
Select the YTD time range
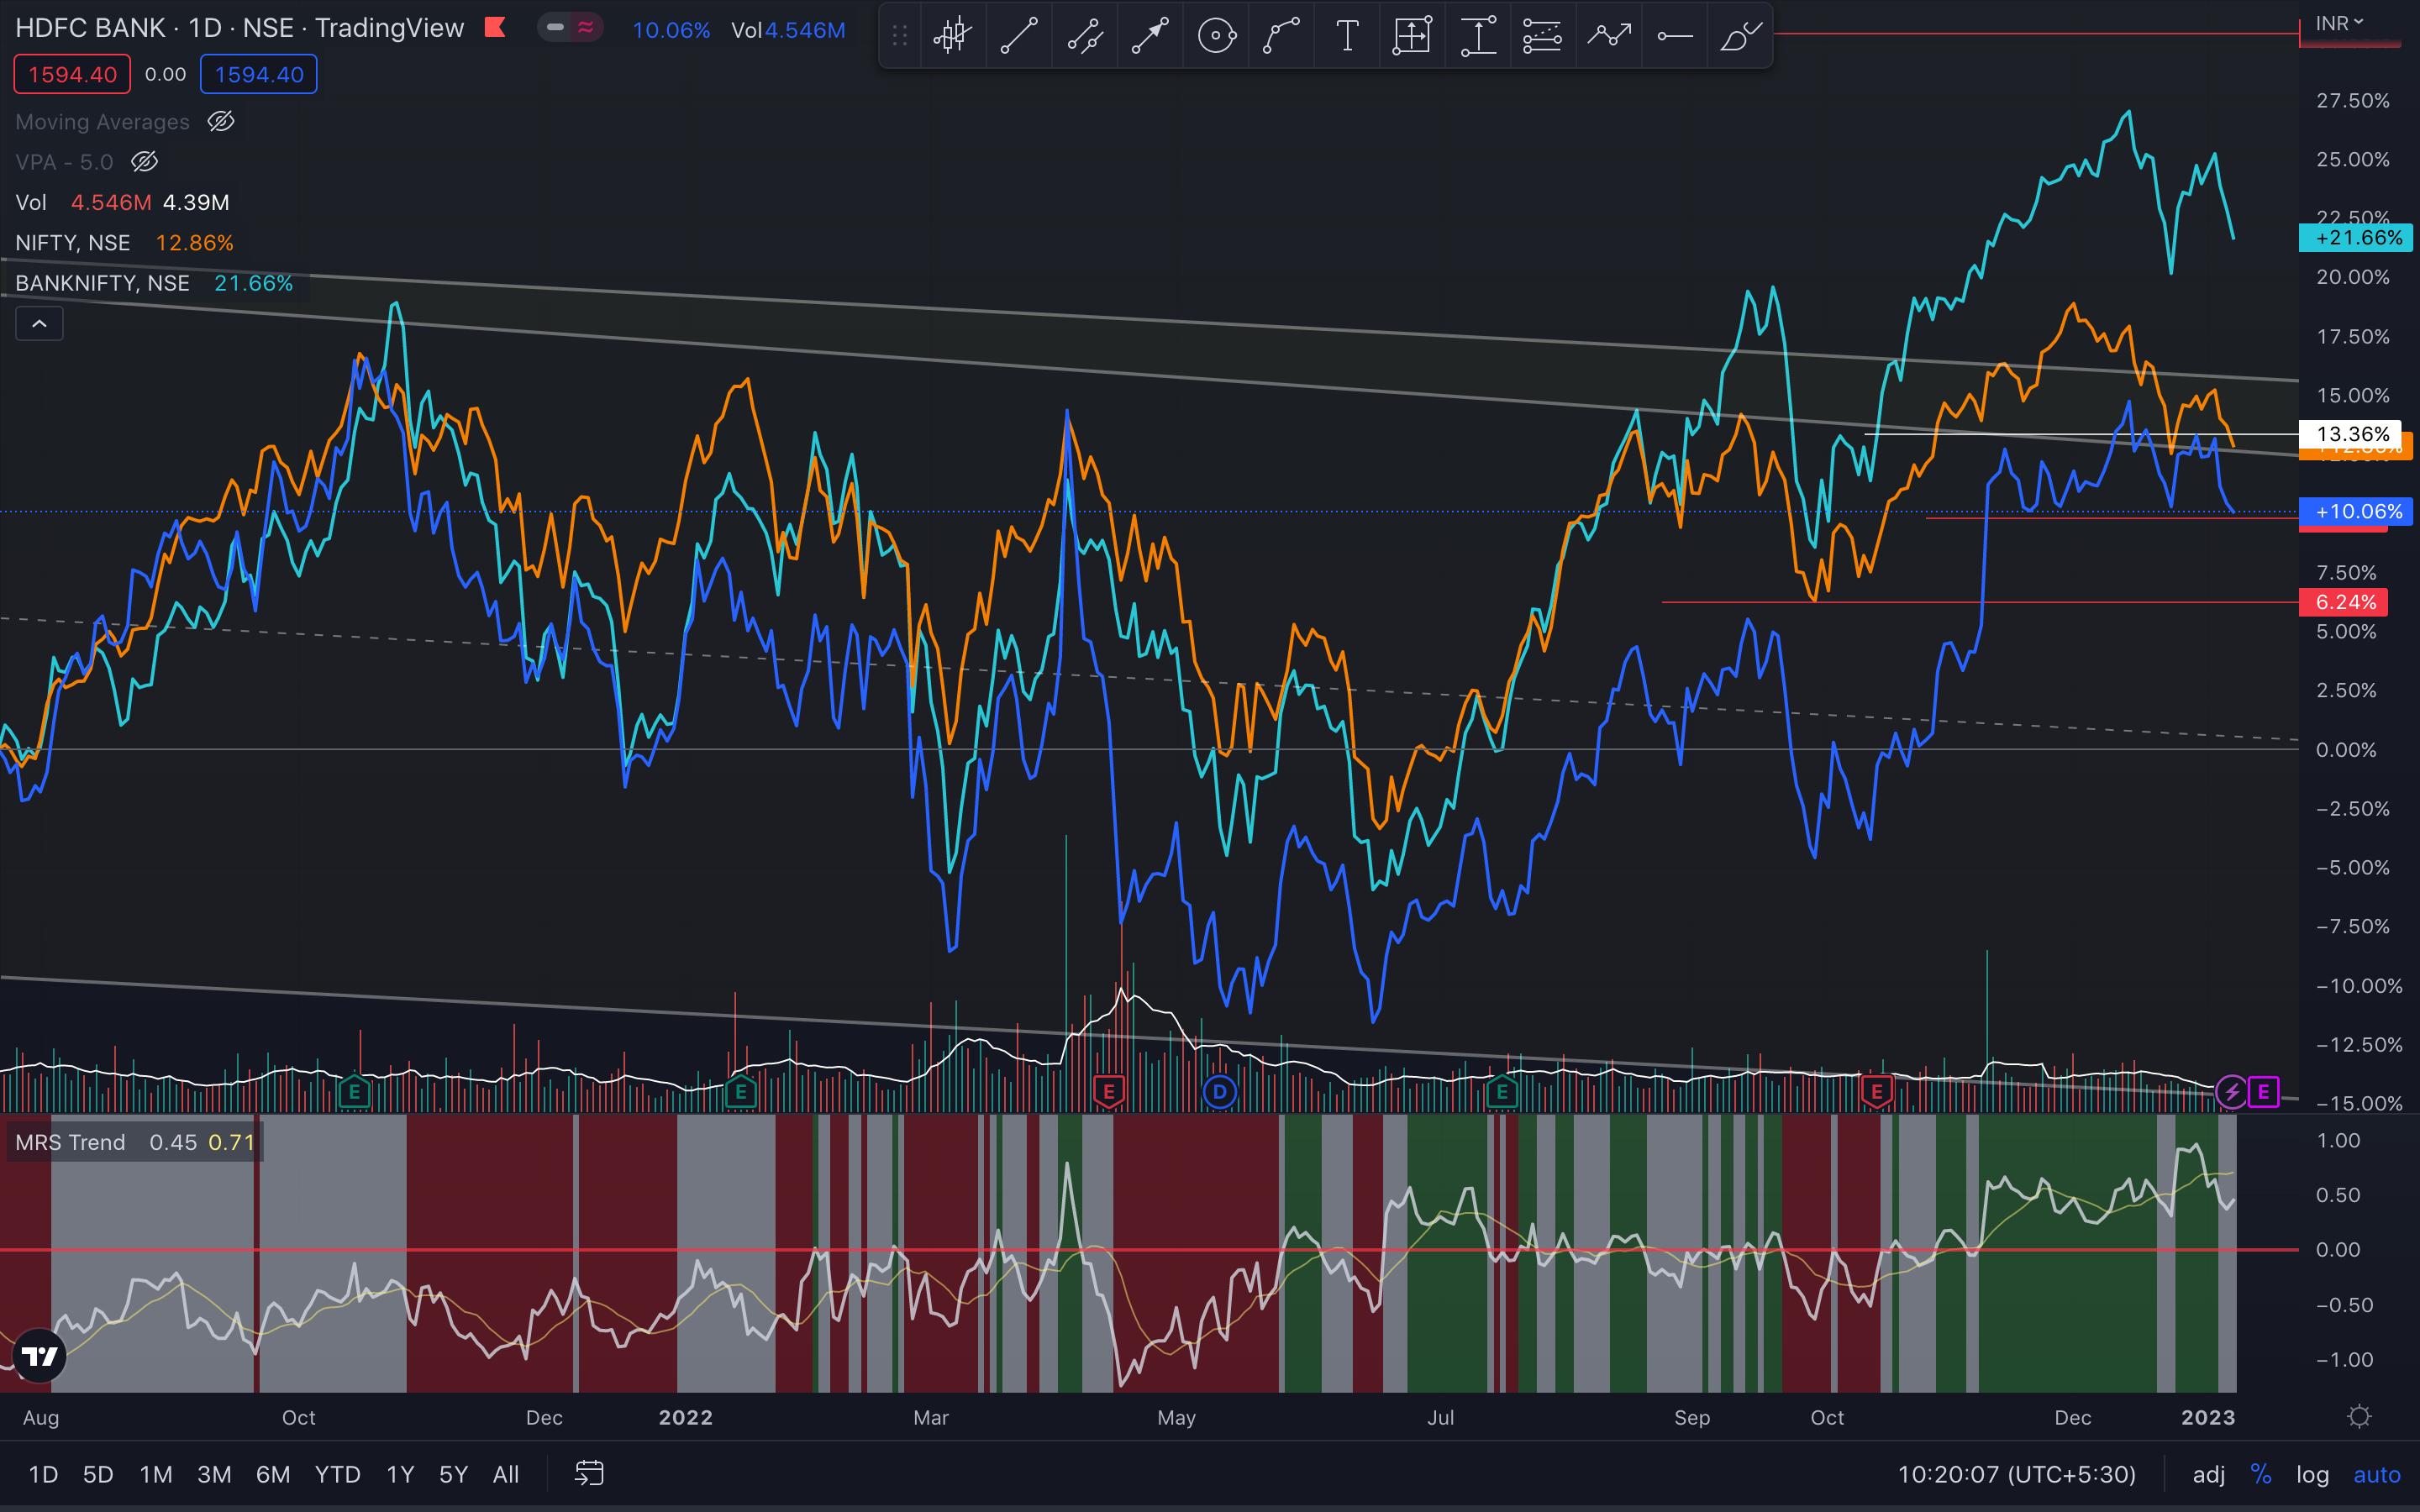point(338,1474)
